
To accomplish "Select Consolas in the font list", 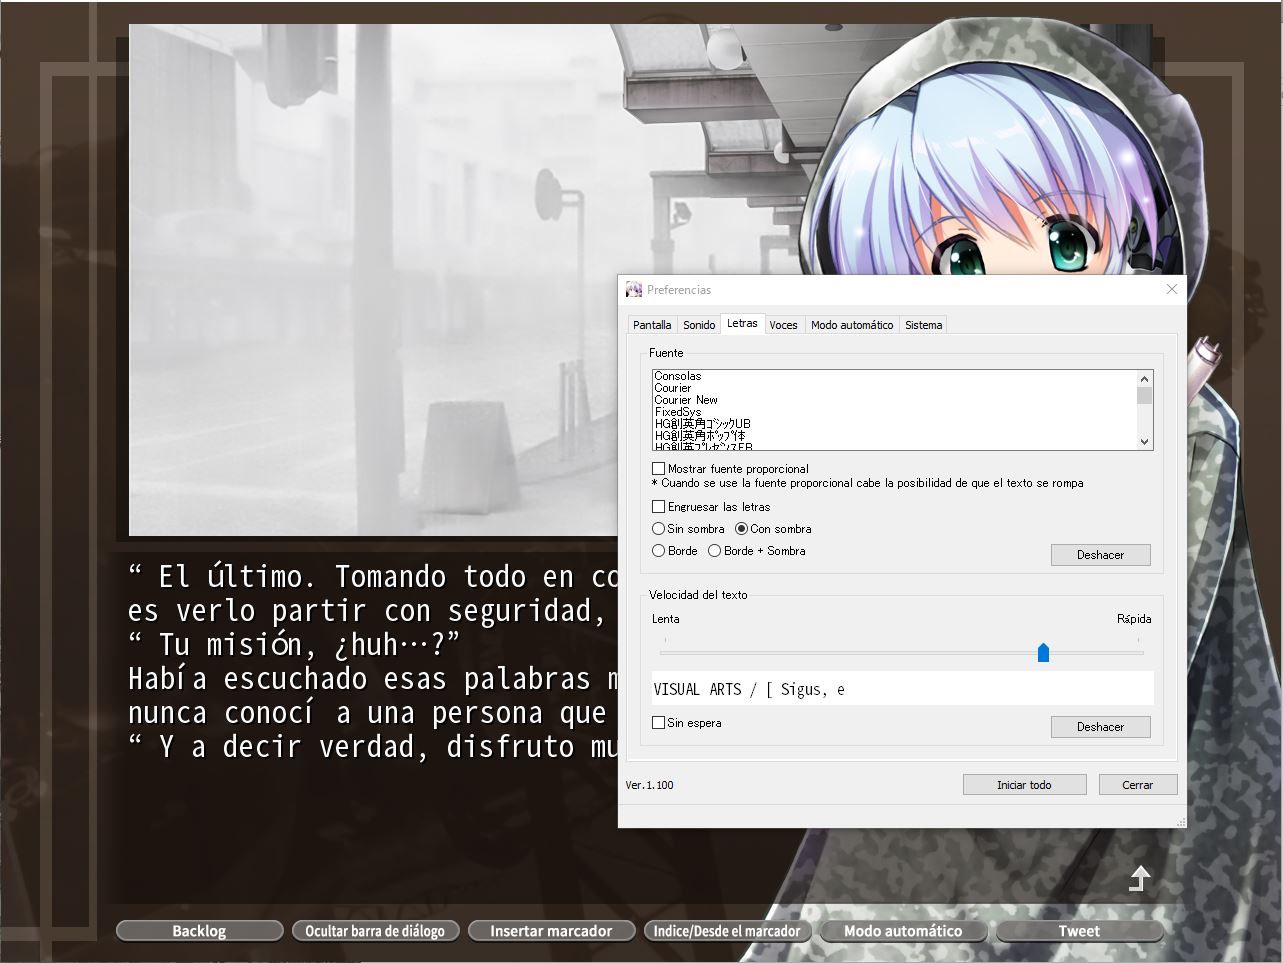I will (x=894, y=376).
